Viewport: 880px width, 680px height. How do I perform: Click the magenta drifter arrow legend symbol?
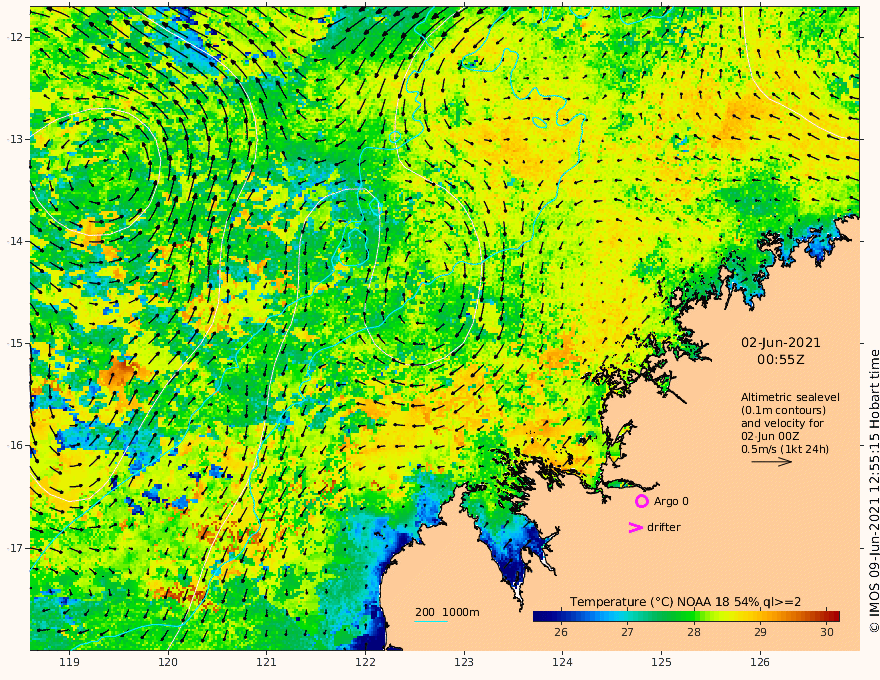(635, 527)
